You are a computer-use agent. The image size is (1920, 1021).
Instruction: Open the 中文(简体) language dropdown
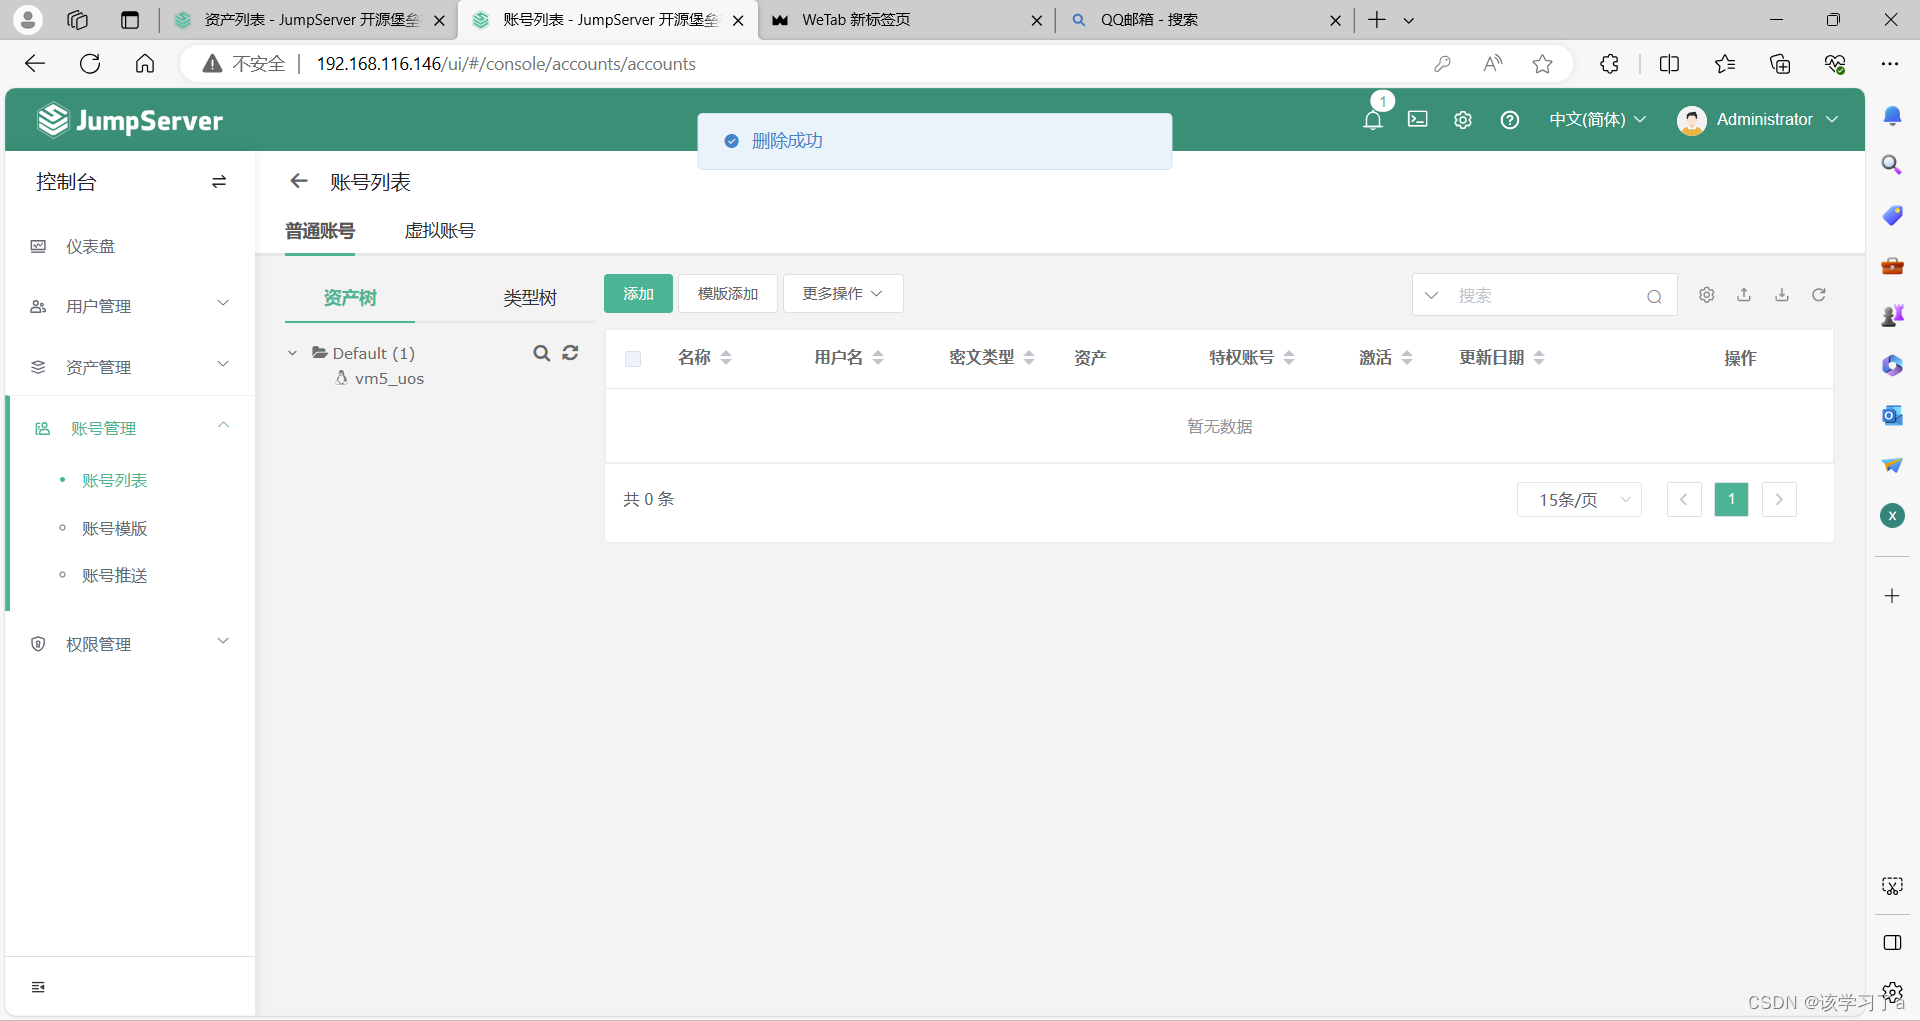click(x=1597, y=120)
